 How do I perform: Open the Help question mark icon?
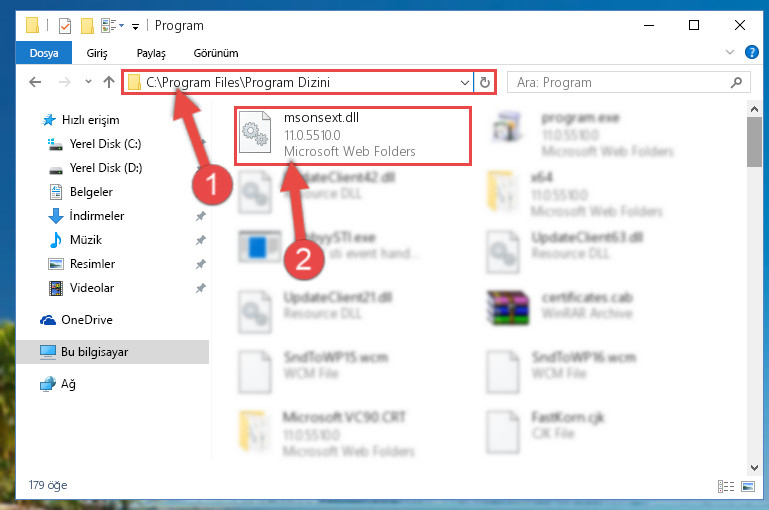(751, 52)
